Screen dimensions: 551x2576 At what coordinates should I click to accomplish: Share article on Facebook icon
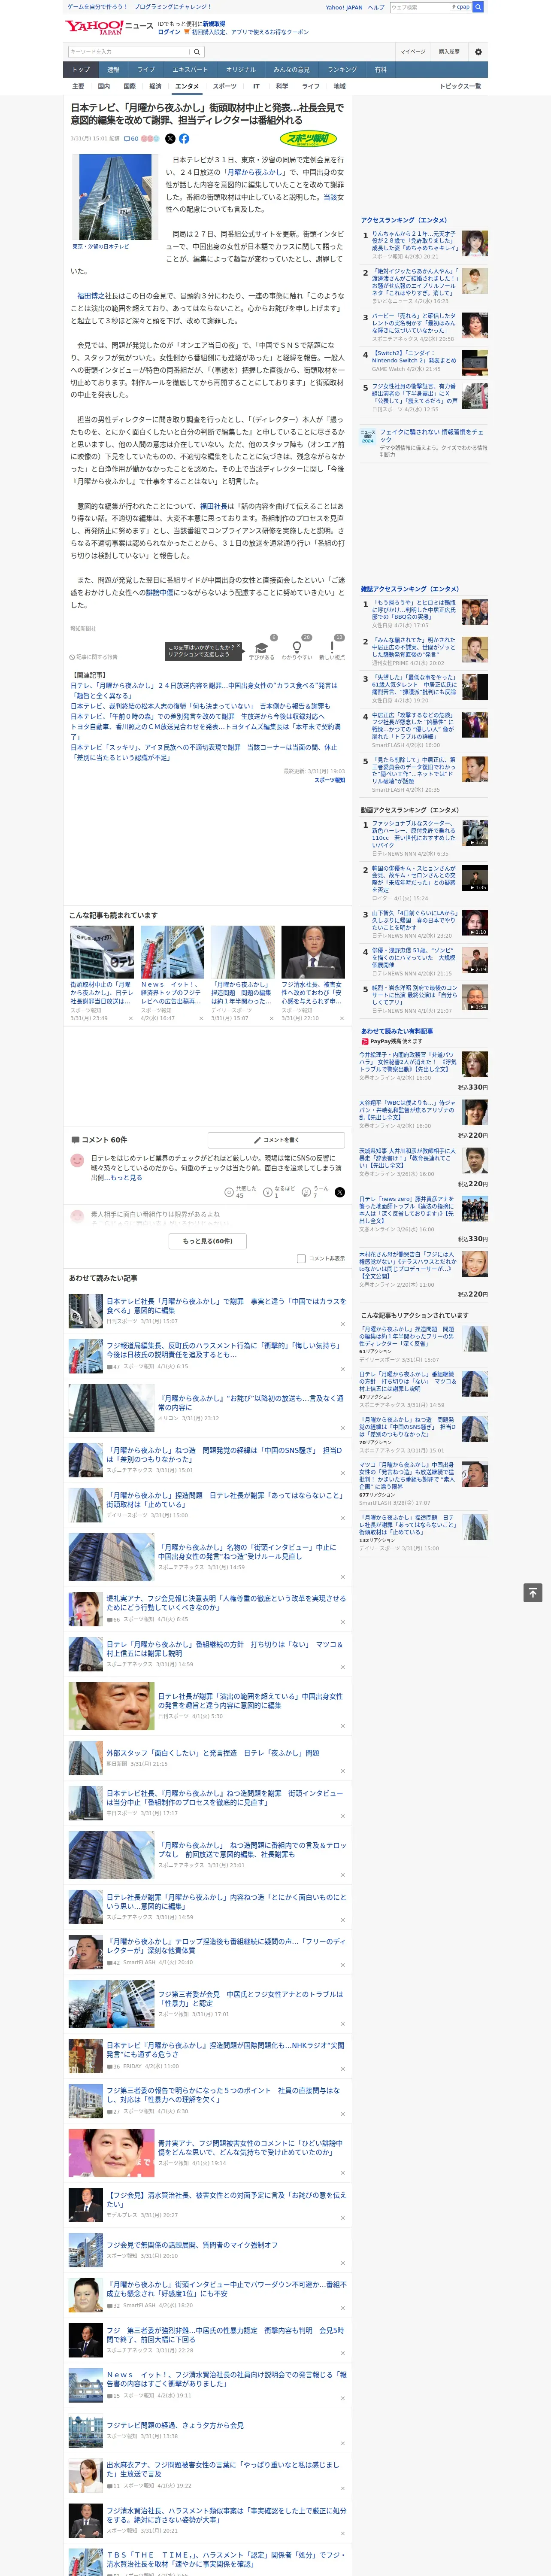[184, 139]
